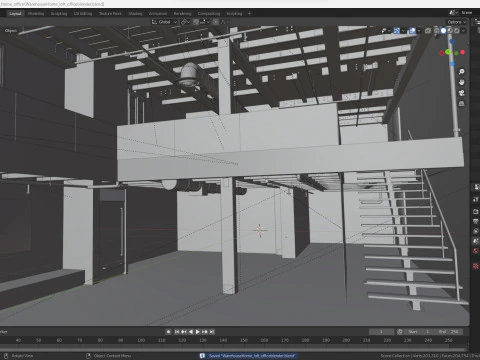Toggle the preview range clock icon
The width and height of the screenshot is (480, 360).
point(400,332)
